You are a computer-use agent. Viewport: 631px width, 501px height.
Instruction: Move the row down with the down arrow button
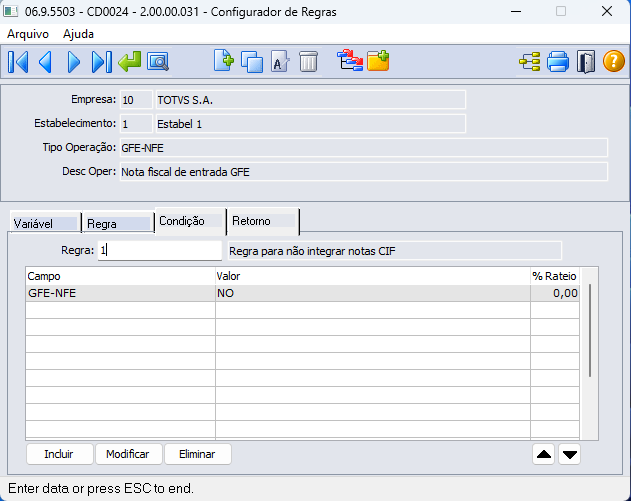point(569,454)
